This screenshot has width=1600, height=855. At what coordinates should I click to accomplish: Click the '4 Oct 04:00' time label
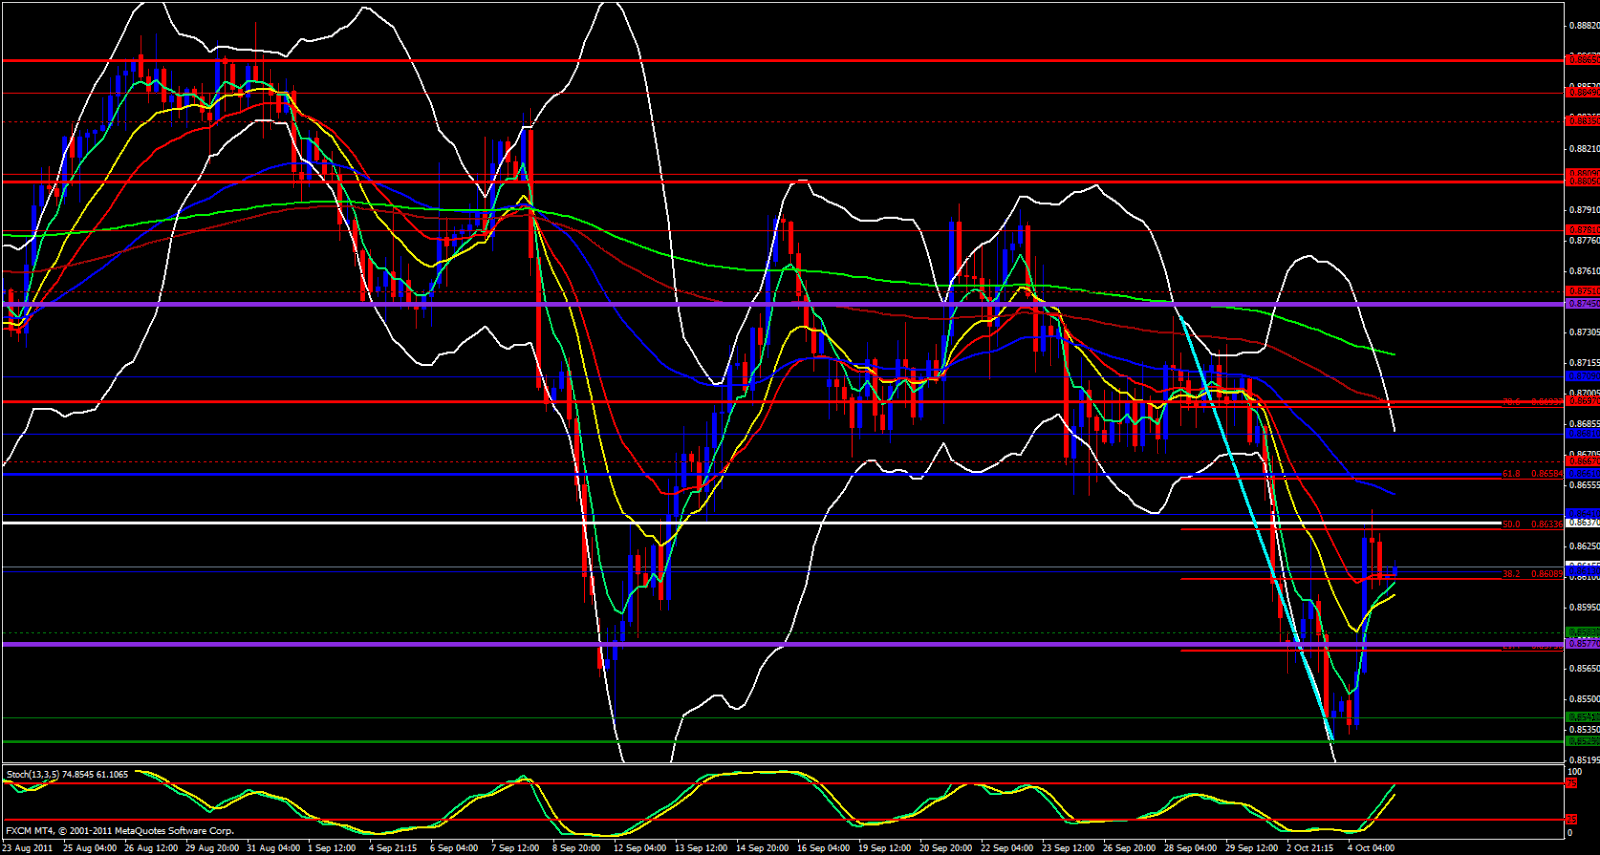point(1371,848)
